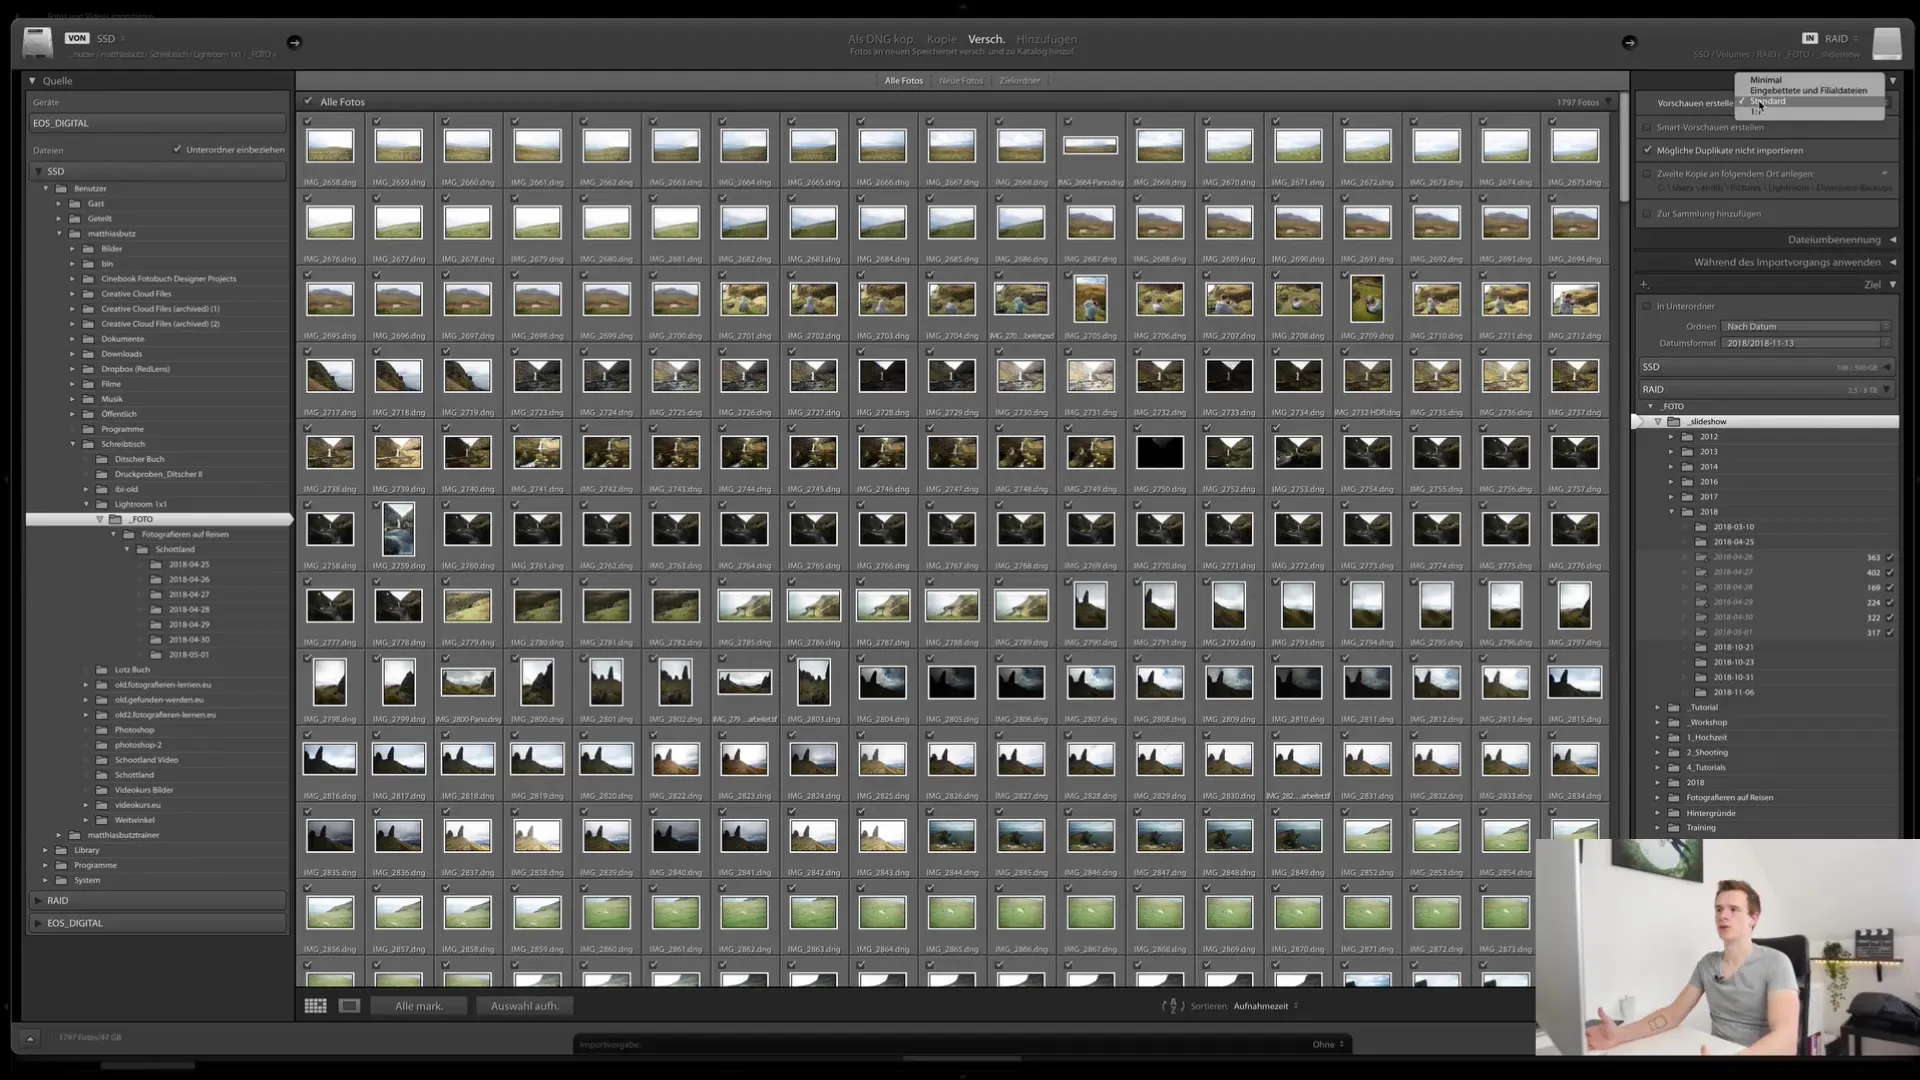The height and width of the screenshot is (1080, 1920).
Task: Enable Zur Sammlung hinzufügen checkbox
Action: click(1647, 214)
